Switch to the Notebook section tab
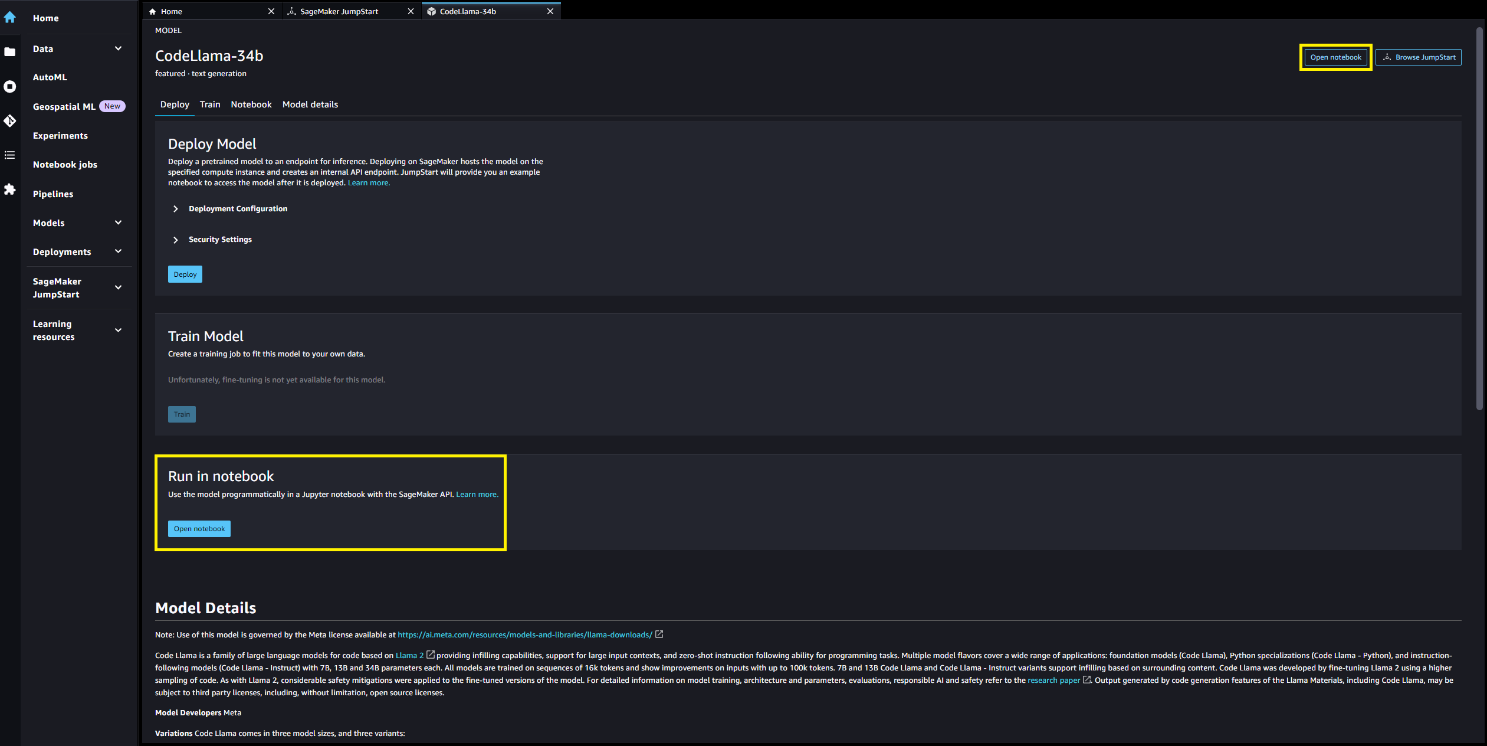Image resolution: width=1487 pixels, height=746 pixels. (251, 105)
